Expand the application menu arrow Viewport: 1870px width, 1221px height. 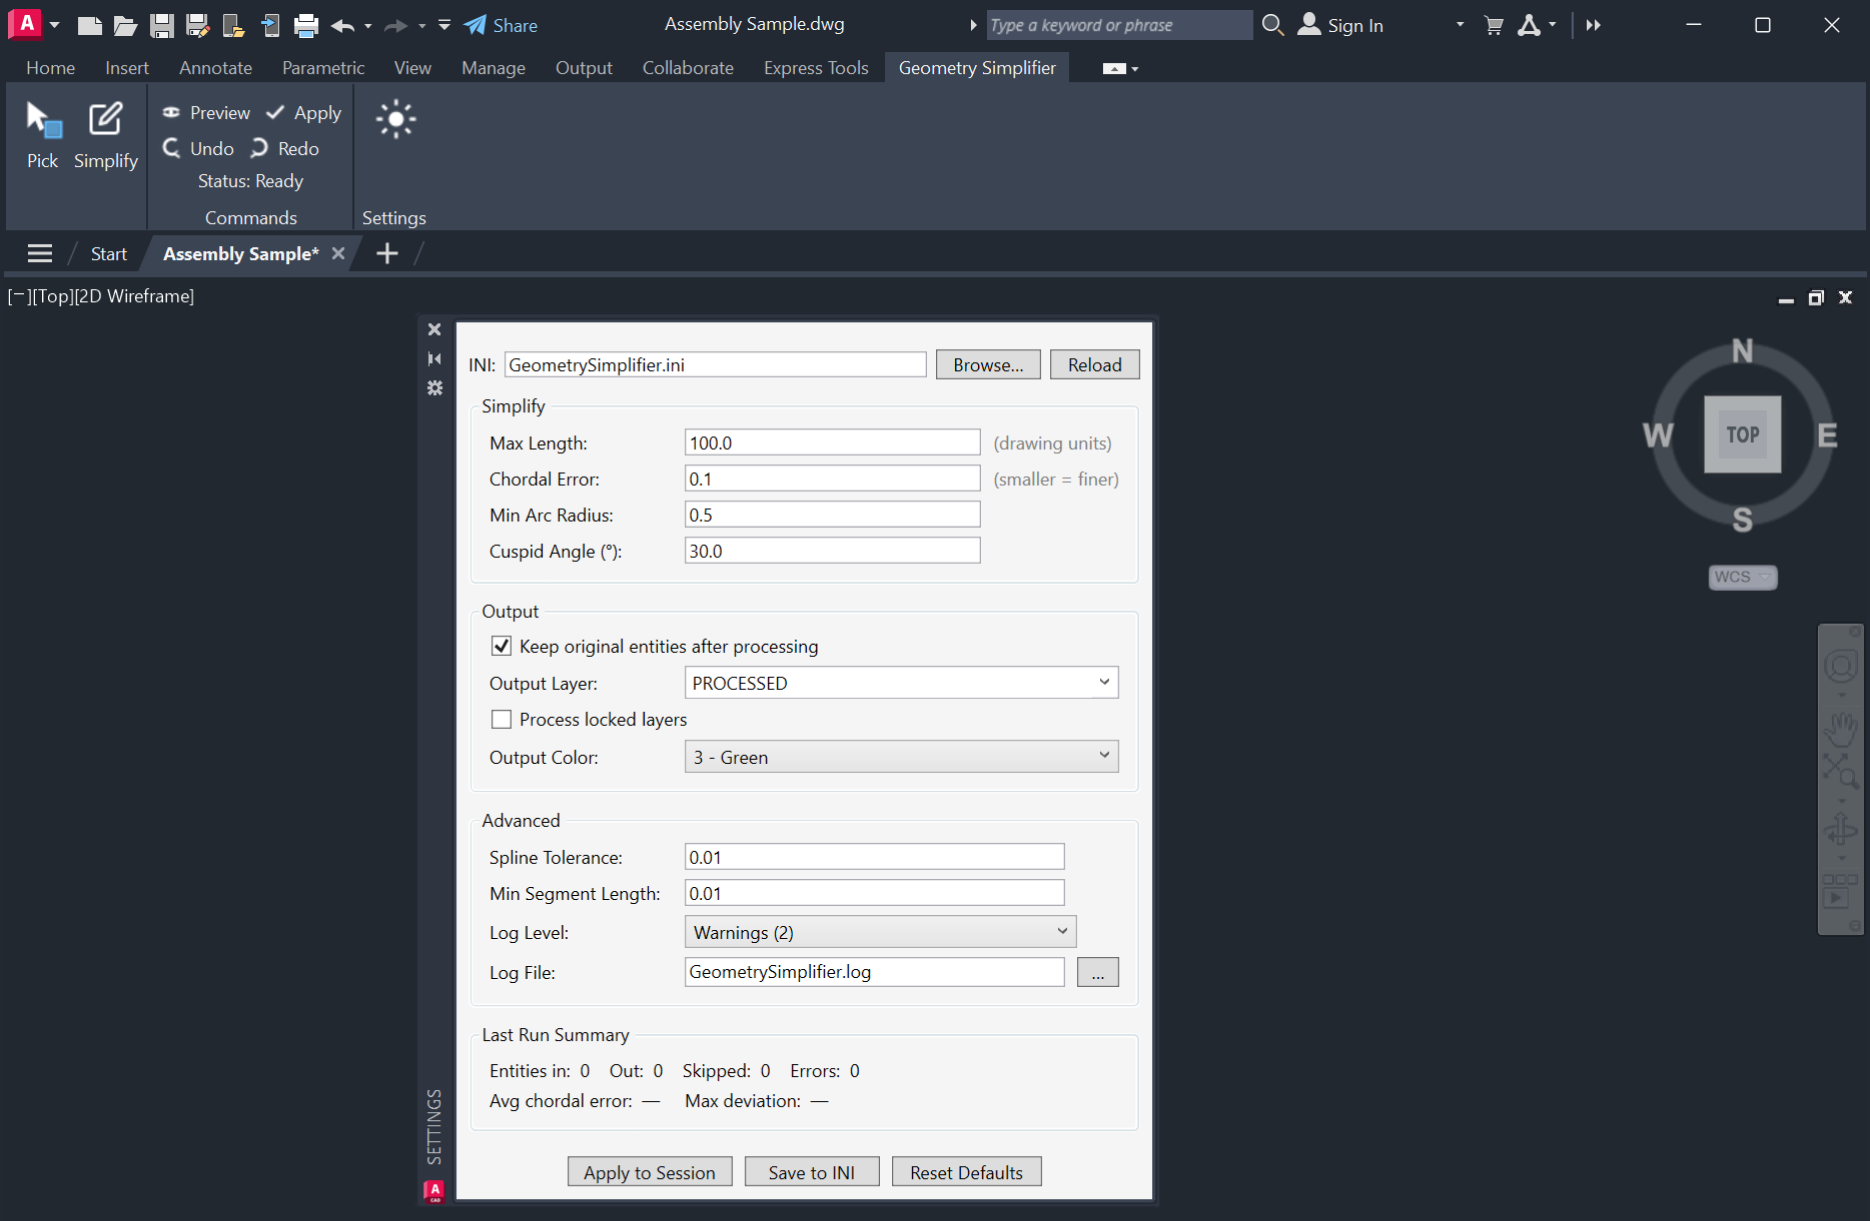(55, 25)
